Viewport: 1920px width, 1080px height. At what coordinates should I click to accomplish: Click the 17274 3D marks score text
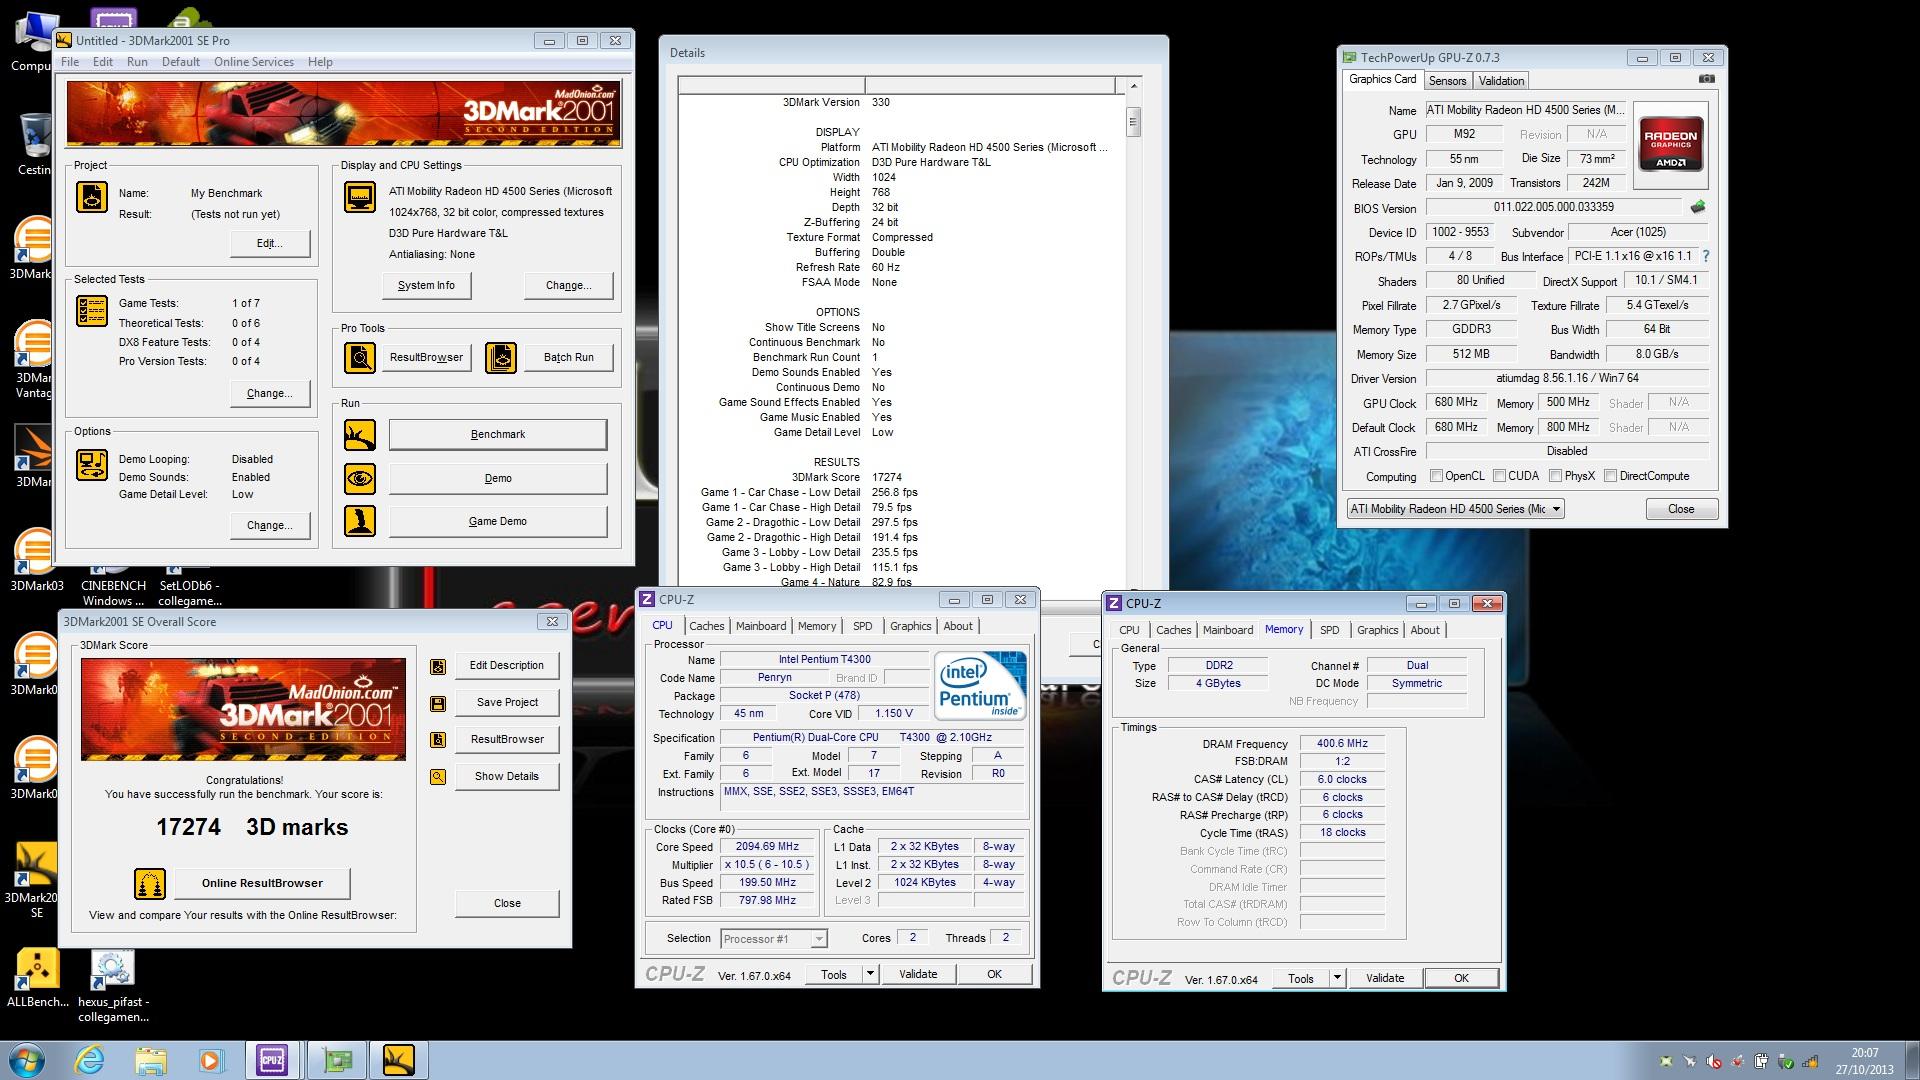click(x=252, y=827)
